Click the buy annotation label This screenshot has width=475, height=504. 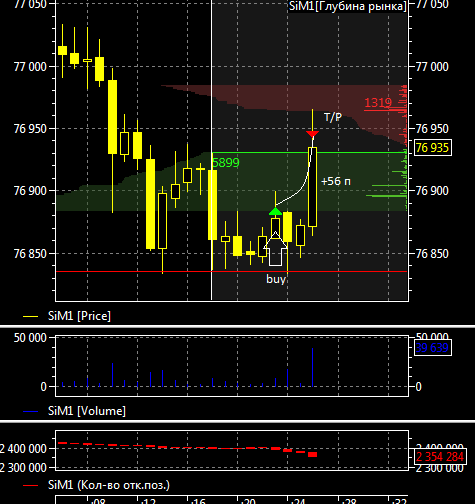[x=276, y=279]
